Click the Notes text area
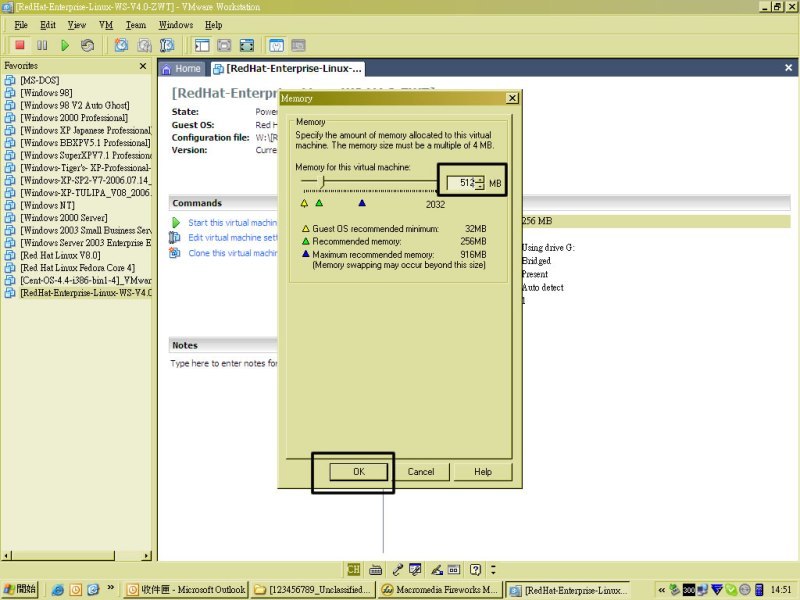 click(223, 363)
